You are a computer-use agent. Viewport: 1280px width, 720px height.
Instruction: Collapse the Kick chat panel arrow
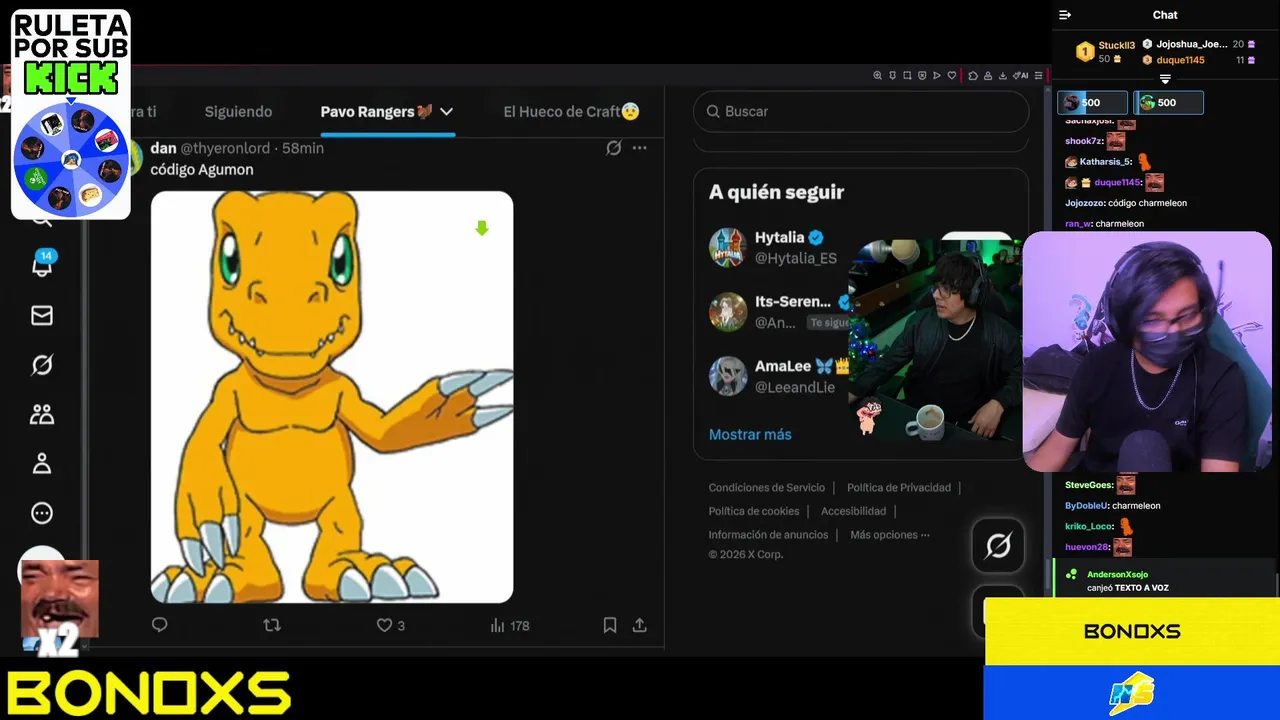[1065, 15]
